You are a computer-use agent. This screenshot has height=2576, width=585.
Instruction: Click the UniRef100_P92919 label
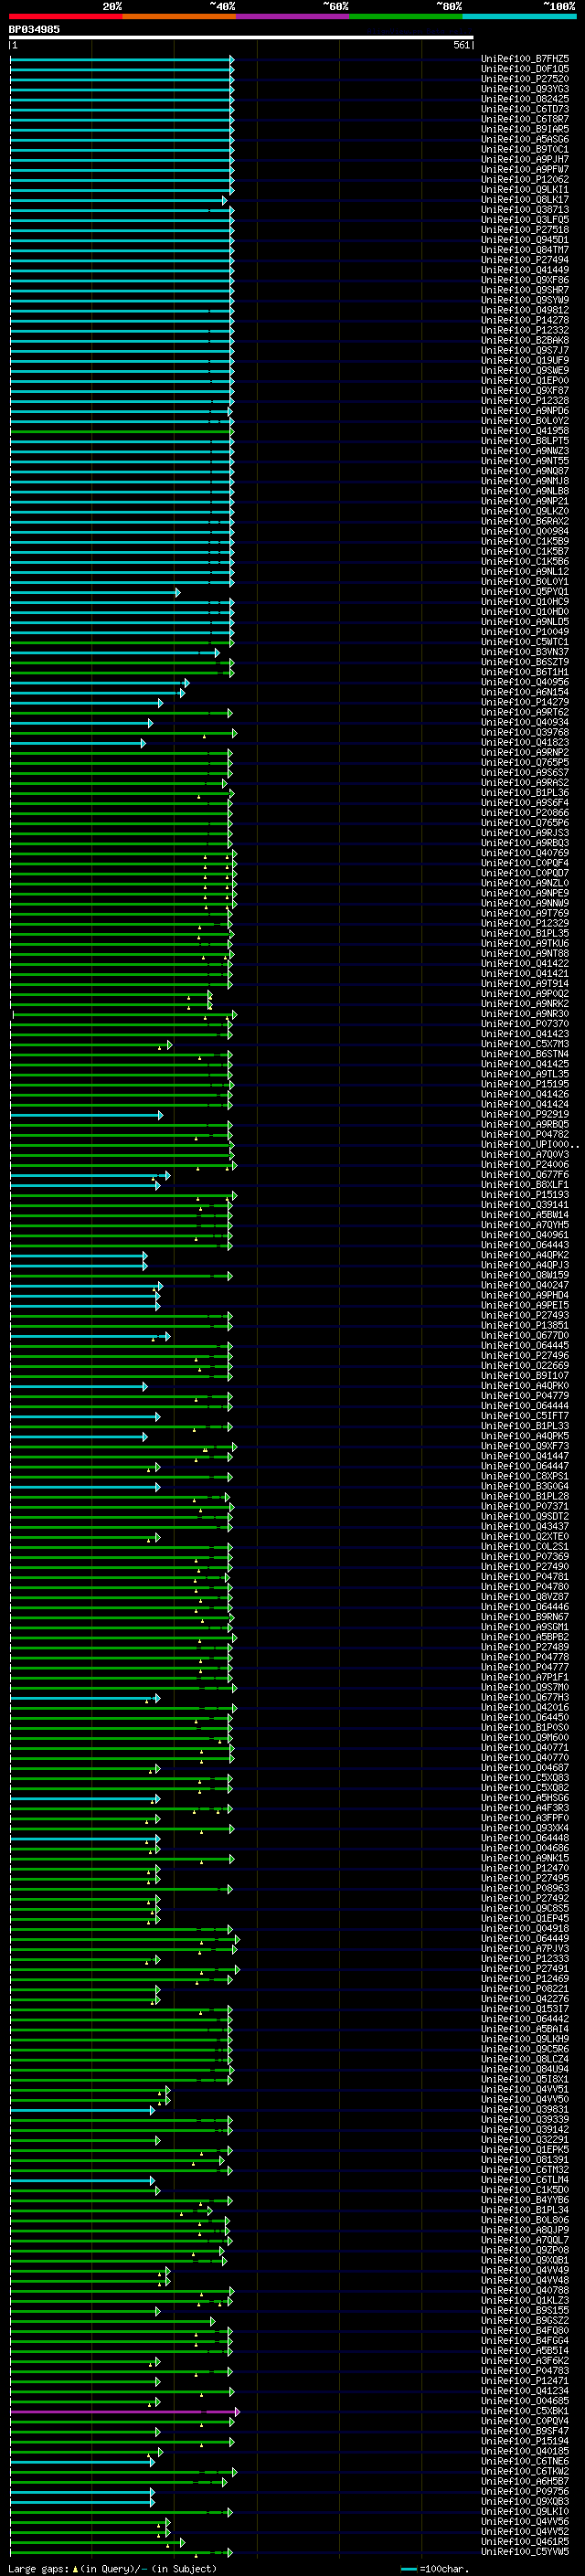pos(525,1114)
